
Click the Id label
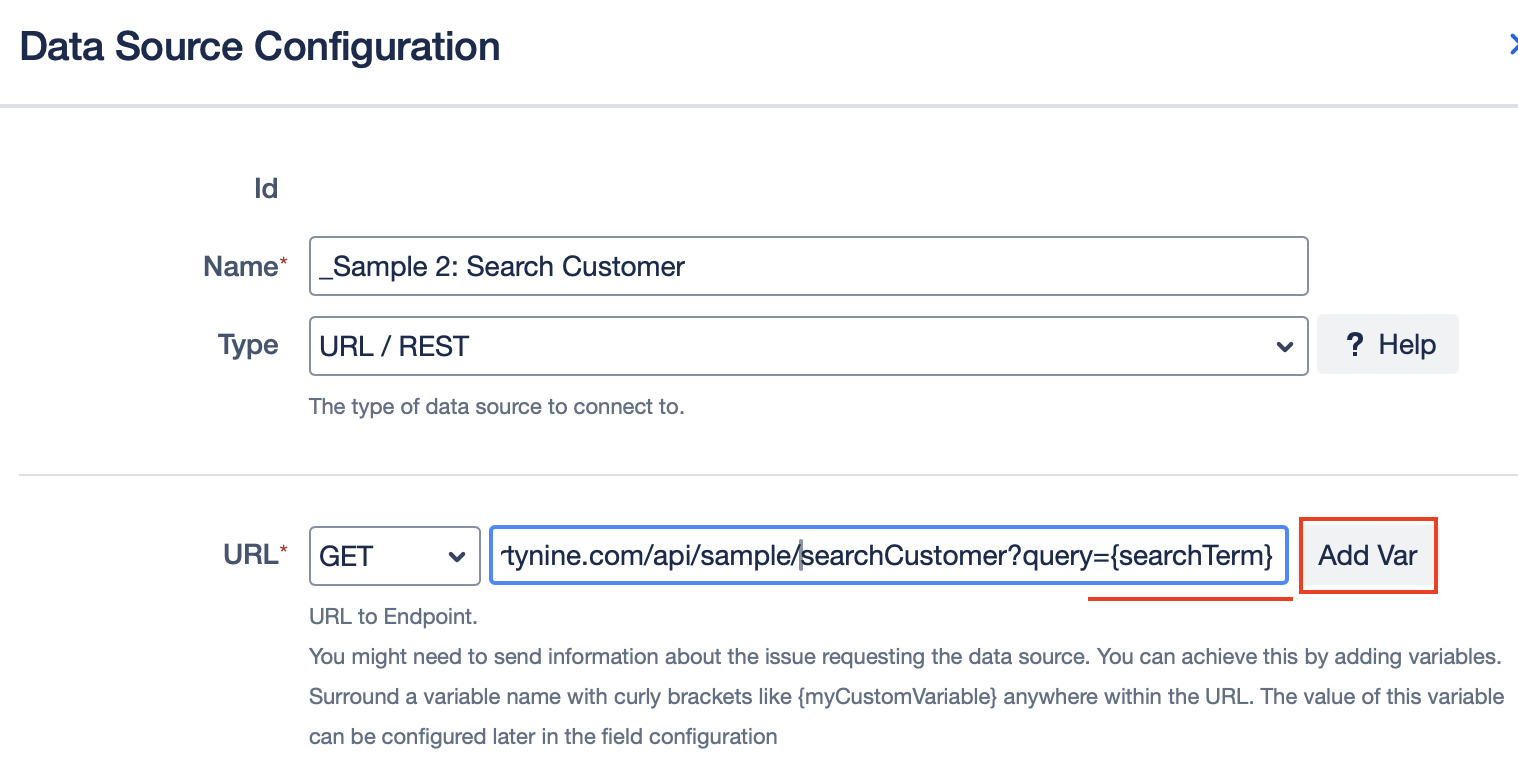267,187
